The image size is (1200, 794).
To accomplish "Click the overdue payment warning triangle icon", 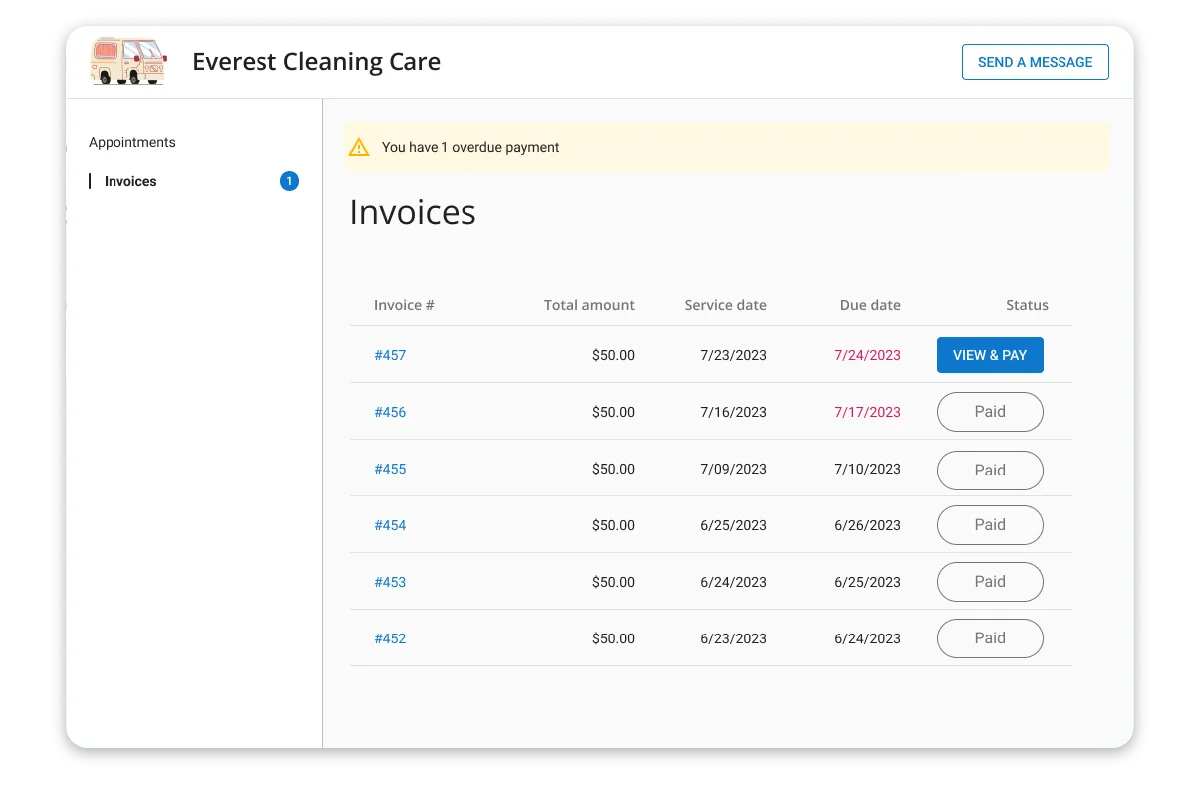I will (359, 147).
